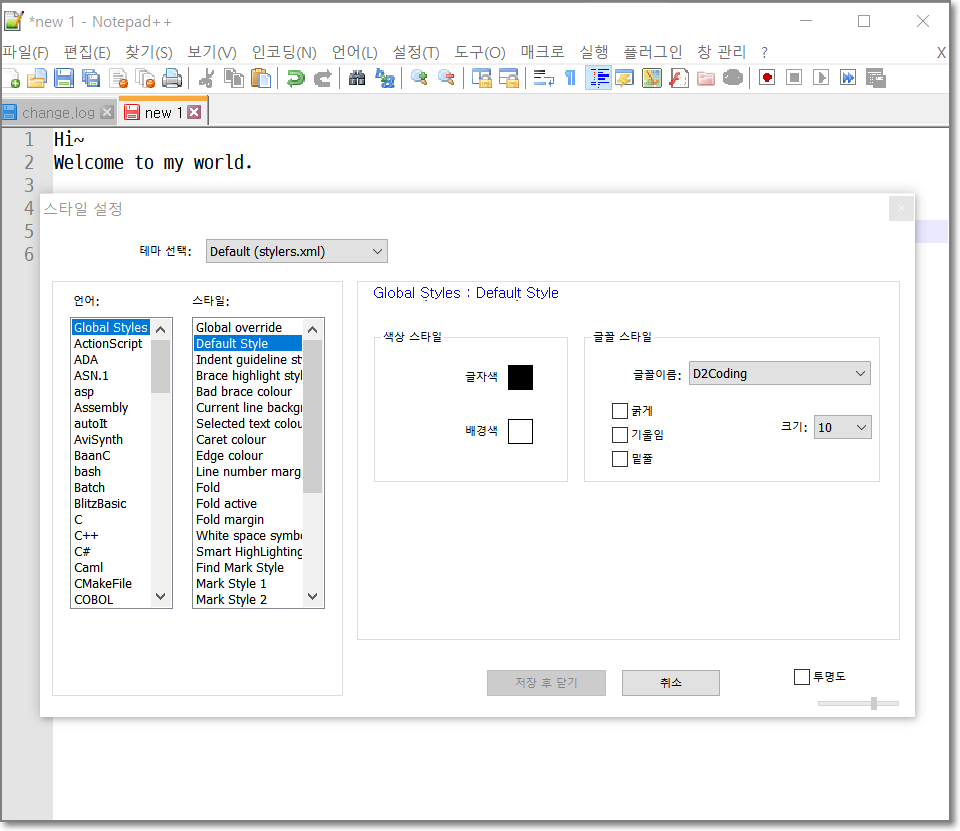Open the 크기 font size dropdown
Screen dimensions: 960x831
[x=842, y=427]
